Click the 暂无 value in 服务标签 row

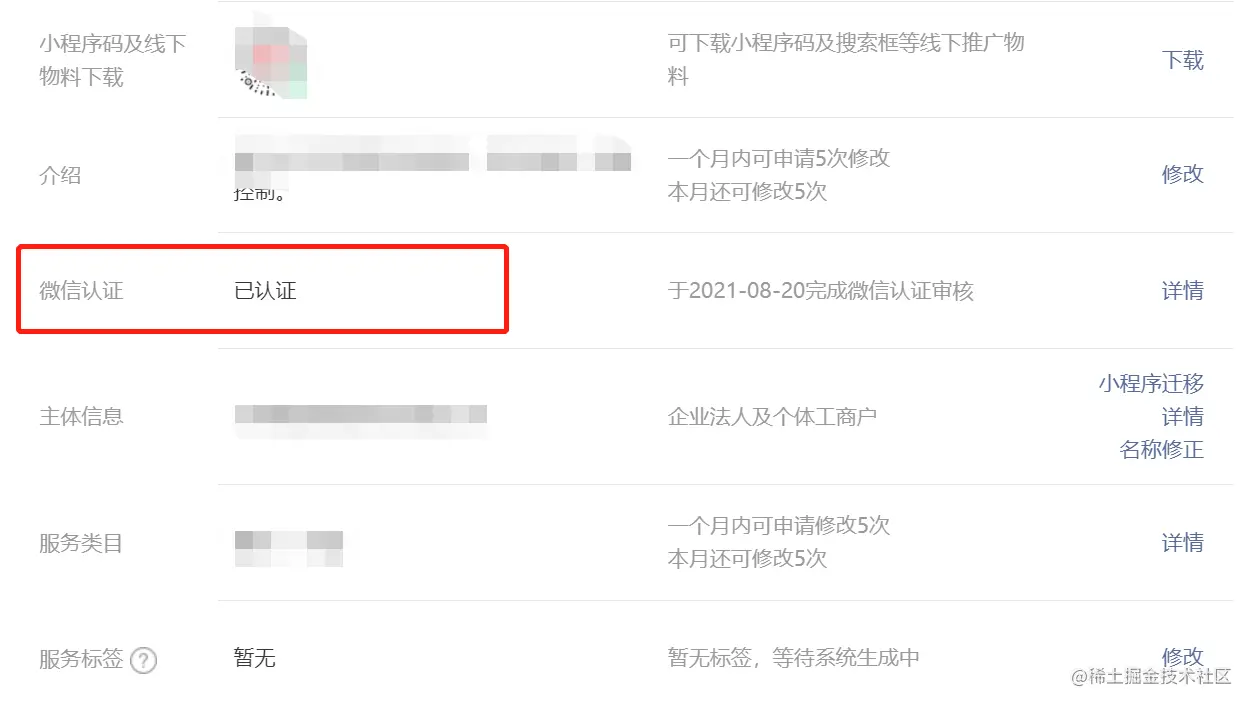point(255,658)
